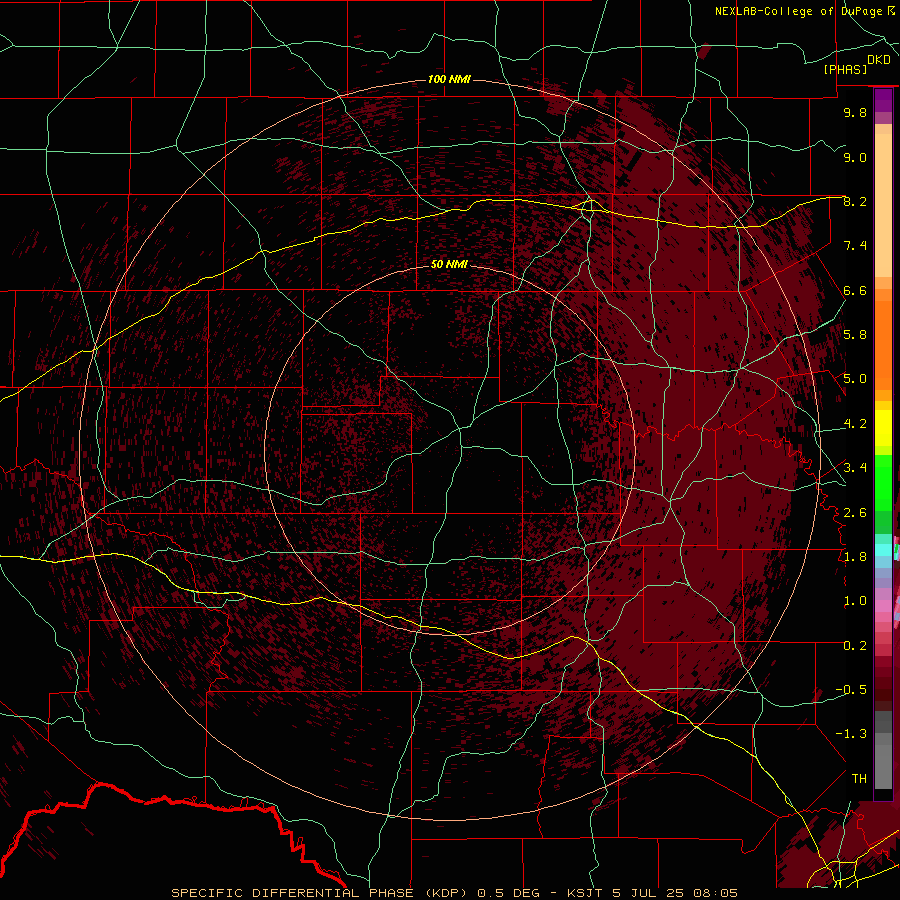
Task: Click the 2.6 scale value
Action: (855, 512)
